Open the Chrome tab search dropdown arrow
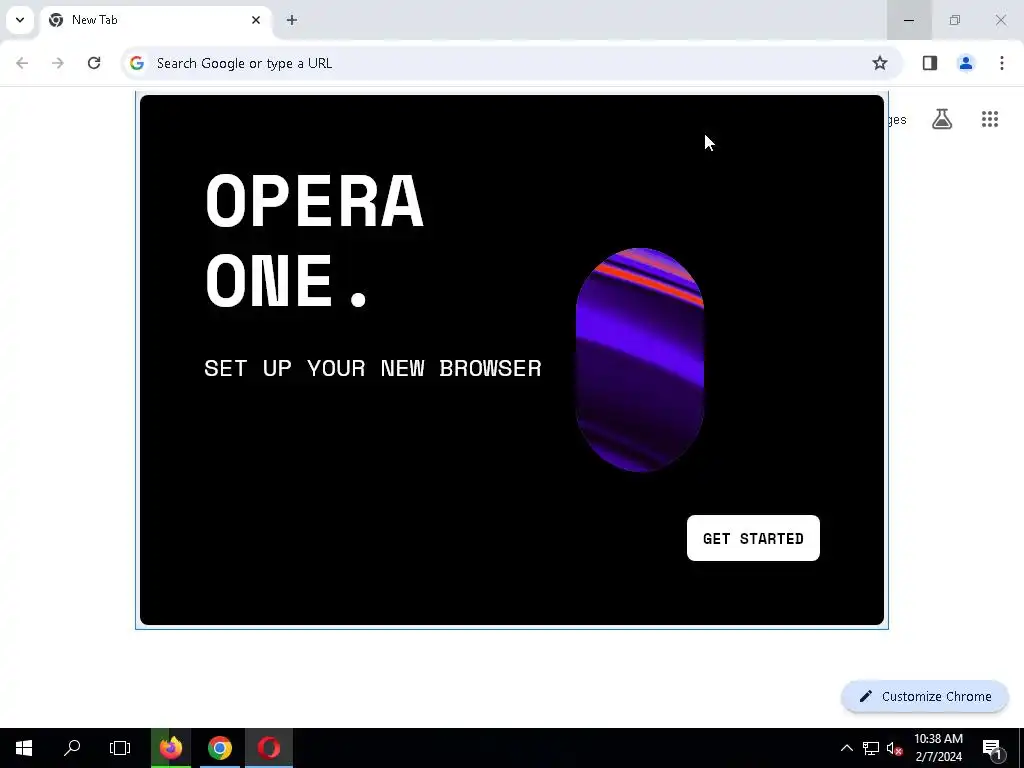This screenshot has width=1024, height=768. (20, 20)
